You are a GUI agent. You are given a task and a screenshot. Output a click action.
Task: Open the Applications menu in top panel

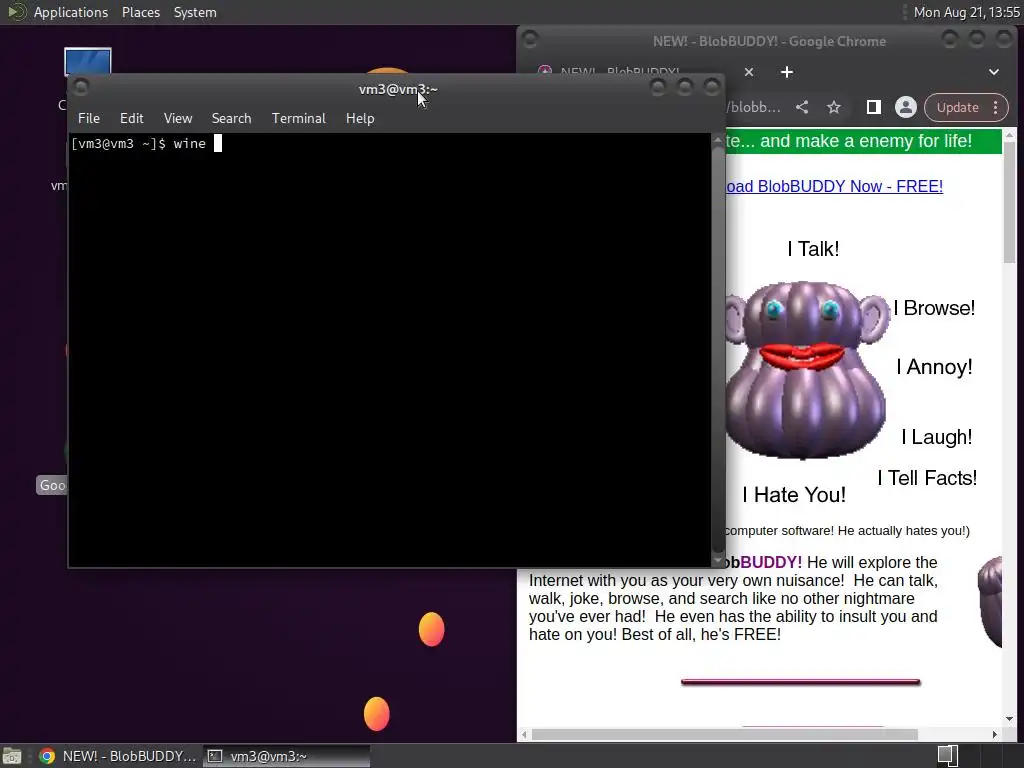[71, 12]
